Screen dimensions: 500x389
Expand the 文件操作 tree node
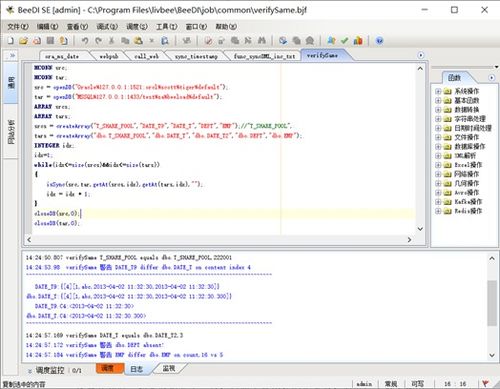438,137
